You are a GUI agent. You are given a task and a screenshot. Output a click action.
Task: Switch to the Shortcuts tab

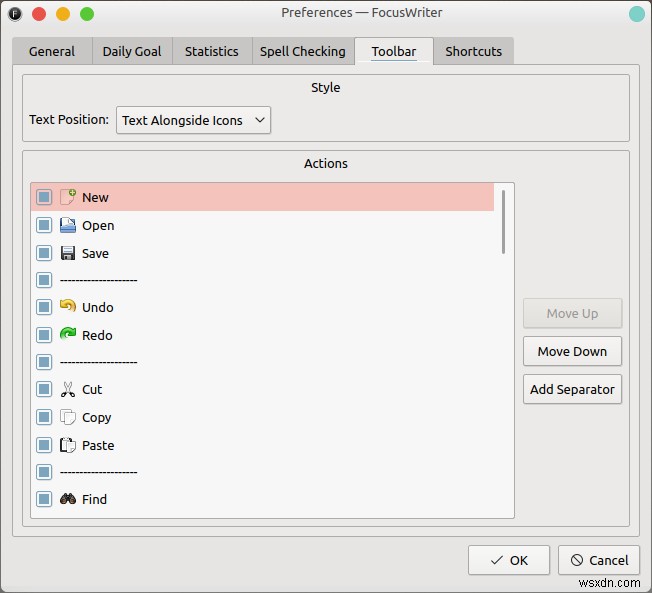[x=474, y=51]
